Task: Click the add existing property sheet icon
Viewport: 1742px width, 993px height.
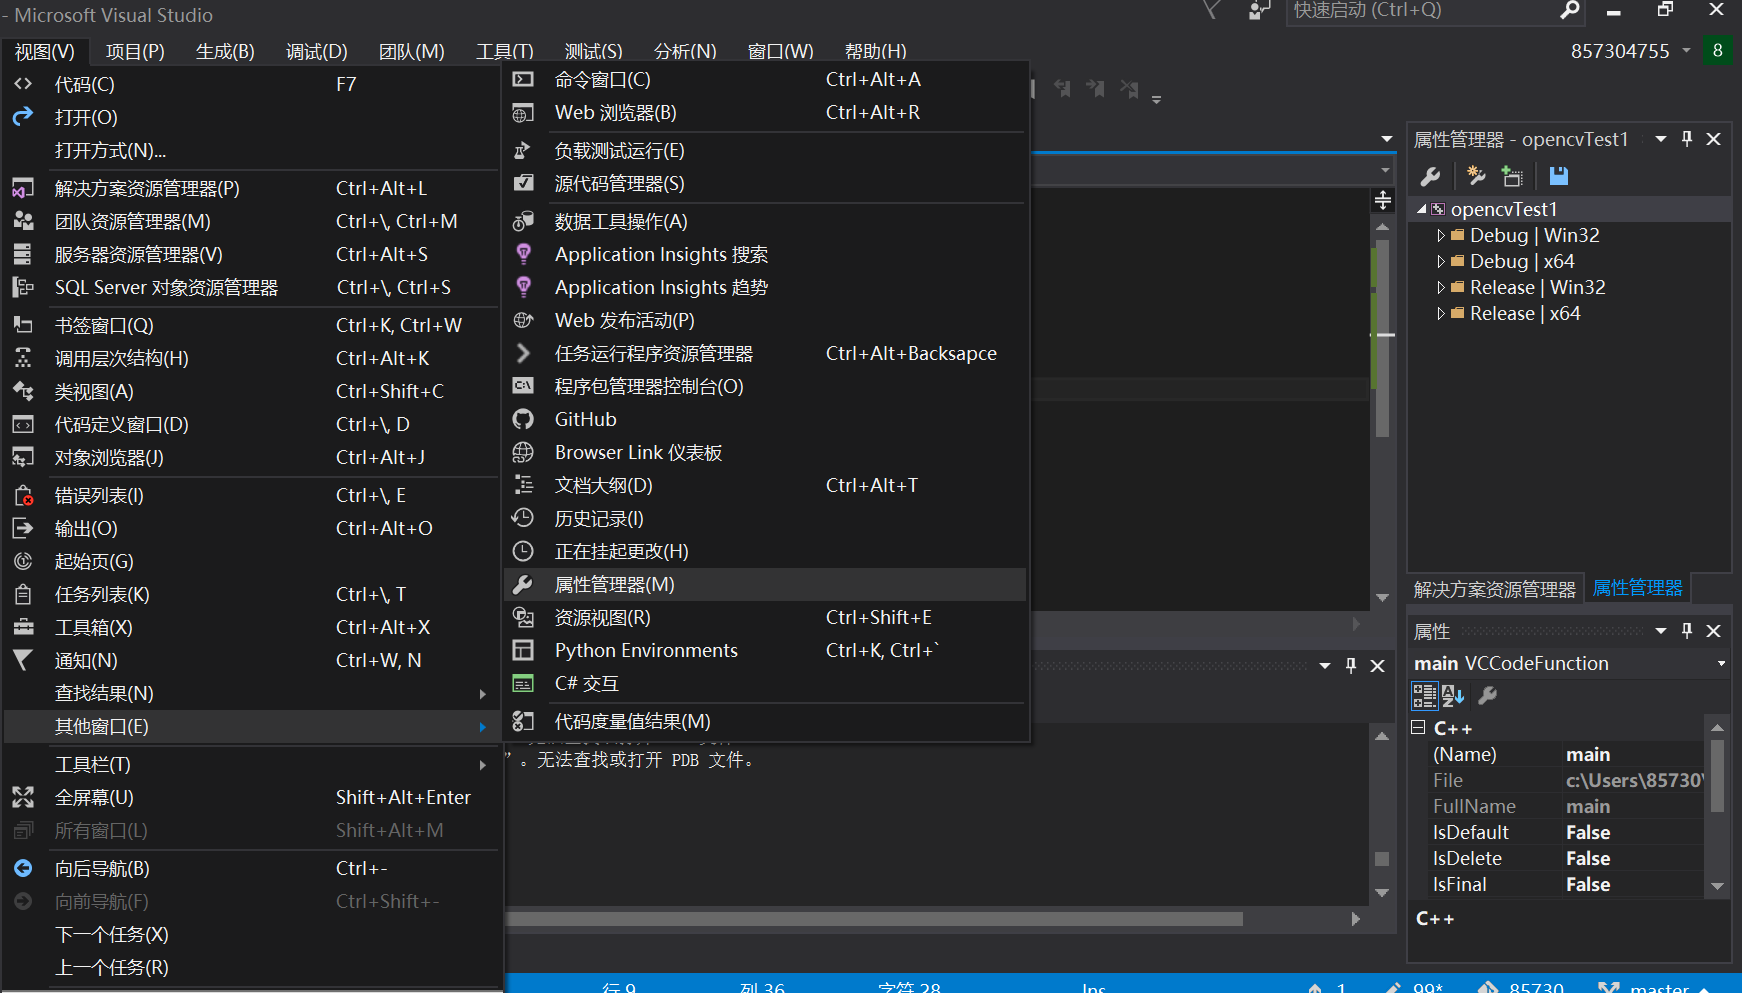Action: pyautogui.click(x=1512, y=177)
